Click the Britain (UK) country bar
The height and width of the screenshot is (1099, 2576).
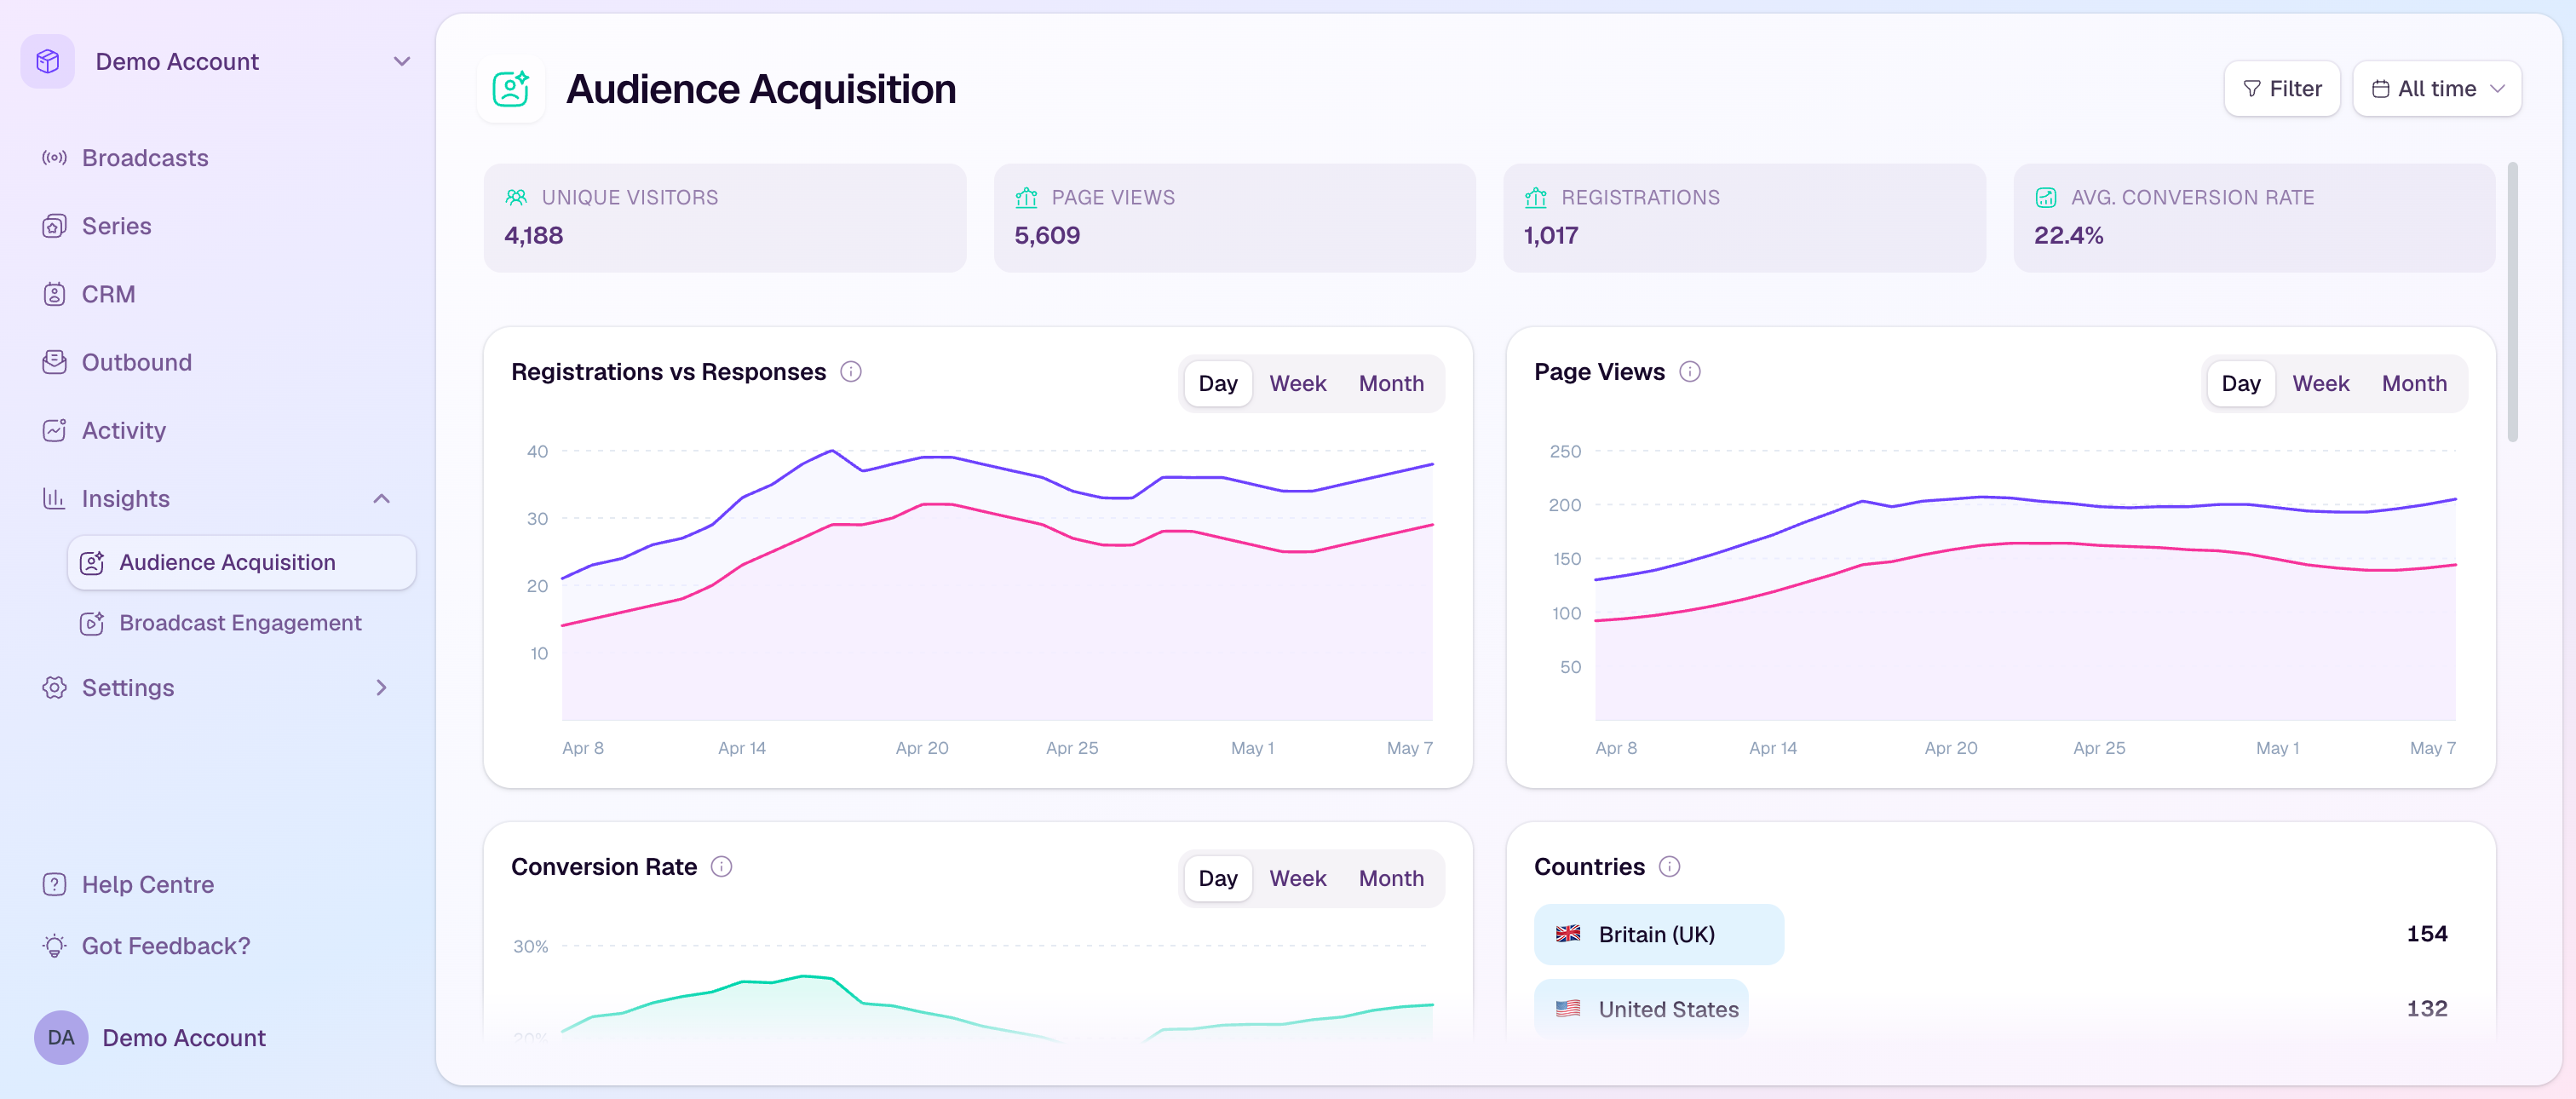[1659, 934]
